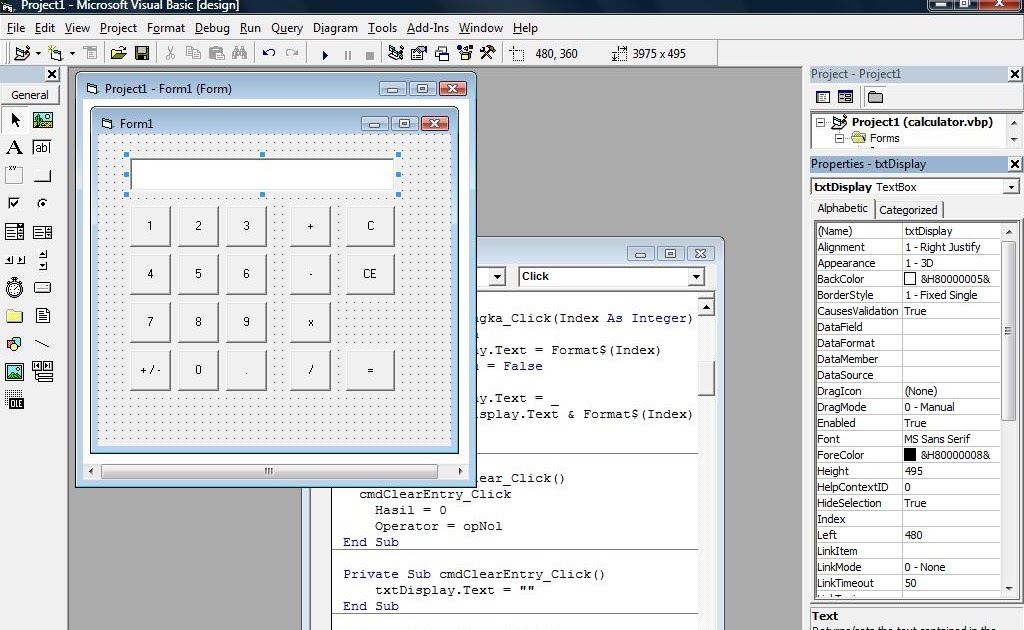Choose the Image control from the toolbox
The image size is (1024, 630).
[x=14, y=371]
